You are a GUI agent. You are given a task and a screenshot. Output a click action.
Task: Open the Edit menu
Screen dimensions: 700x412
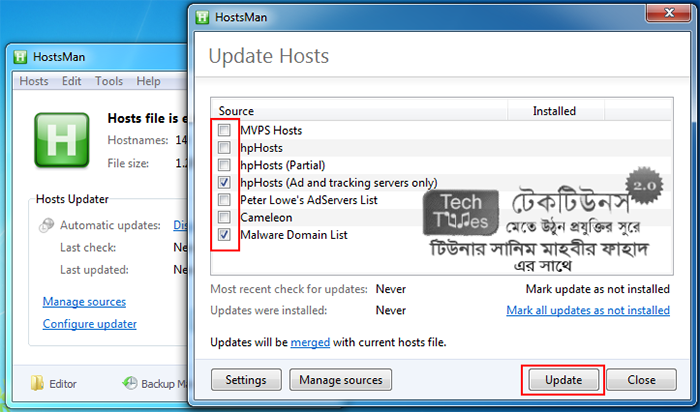coord(71,81)
